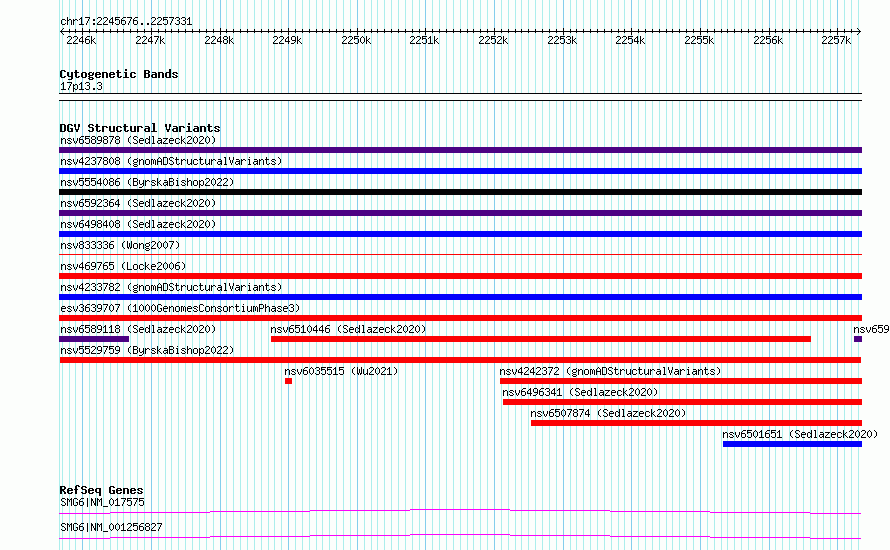The image size is (890, 550).
Task: Open the nsv833336 (Wong2007) label
Action: (120, 245)
